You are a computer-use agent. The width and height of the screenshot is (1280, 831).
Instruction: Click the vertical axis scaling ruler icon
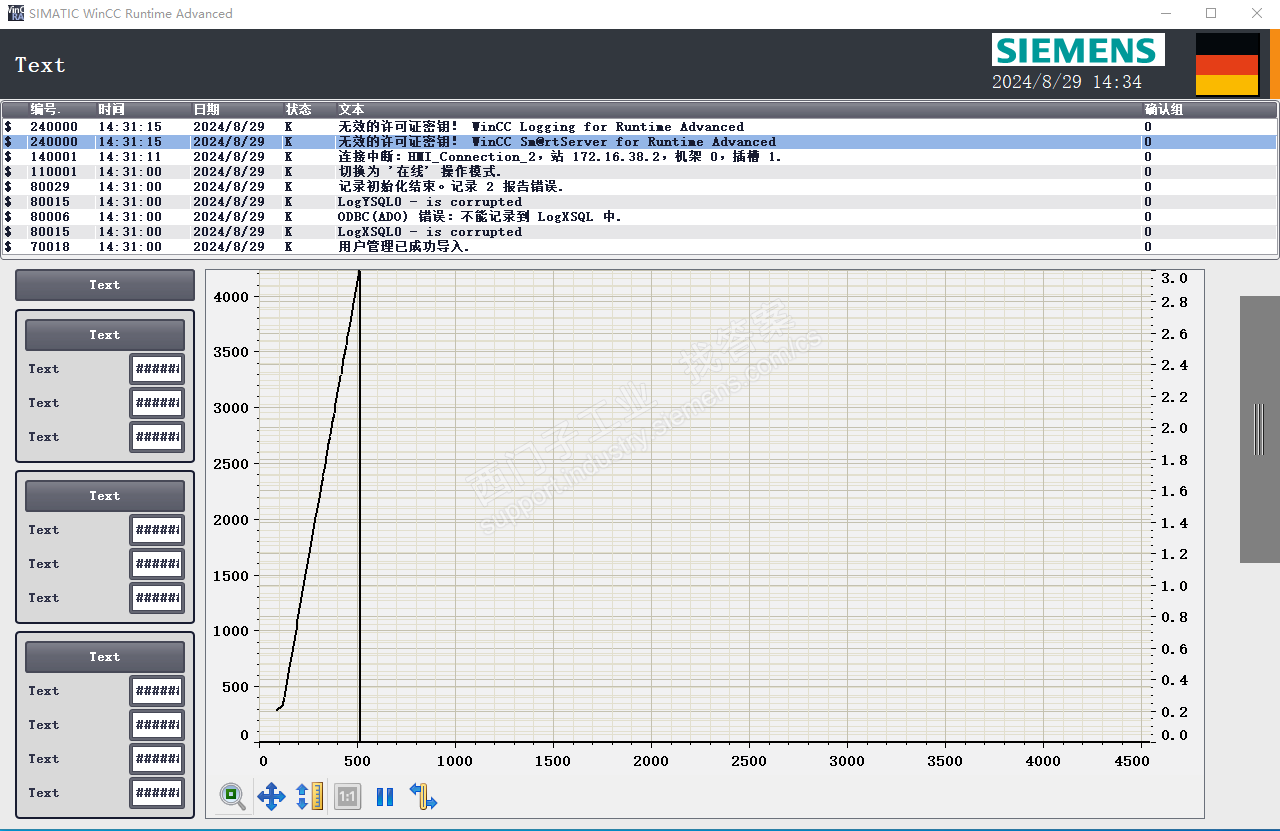(x=309, y=797)
